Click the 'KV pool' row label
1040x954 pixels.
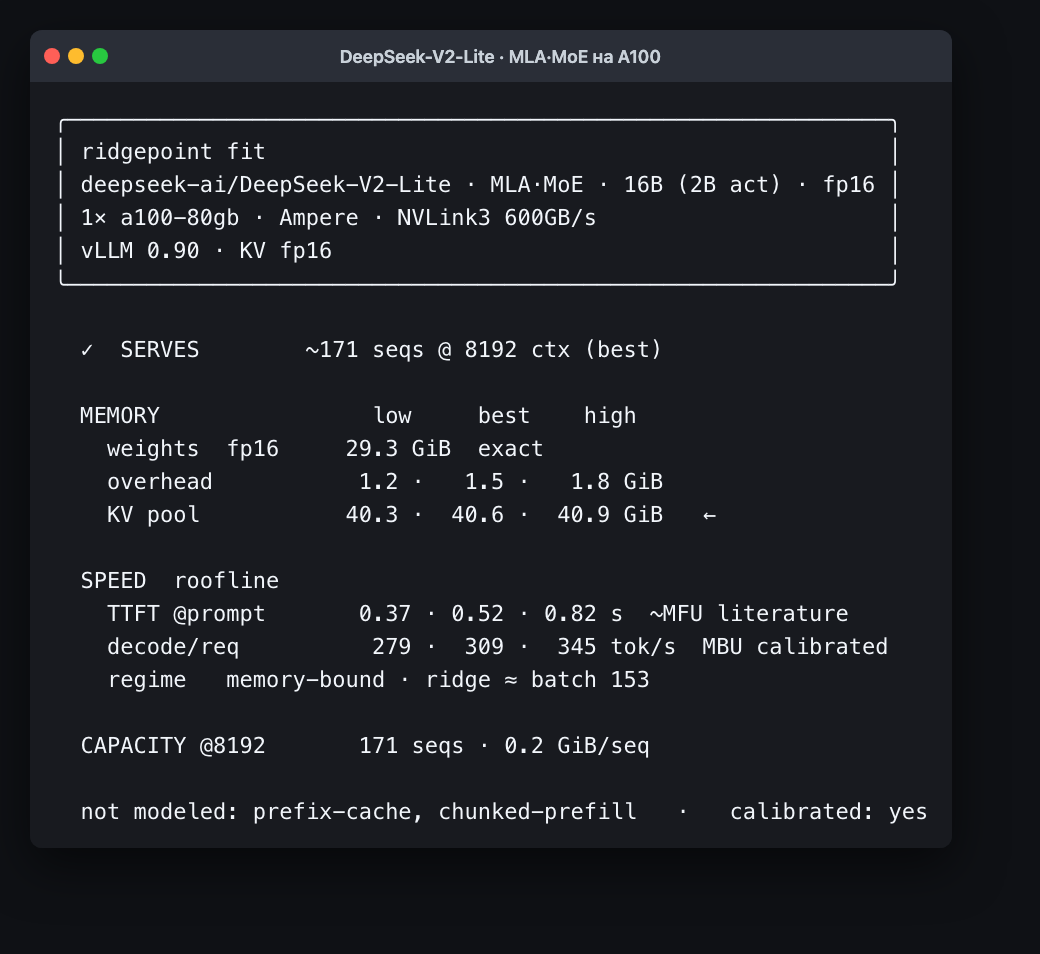(x=153, y=515)
